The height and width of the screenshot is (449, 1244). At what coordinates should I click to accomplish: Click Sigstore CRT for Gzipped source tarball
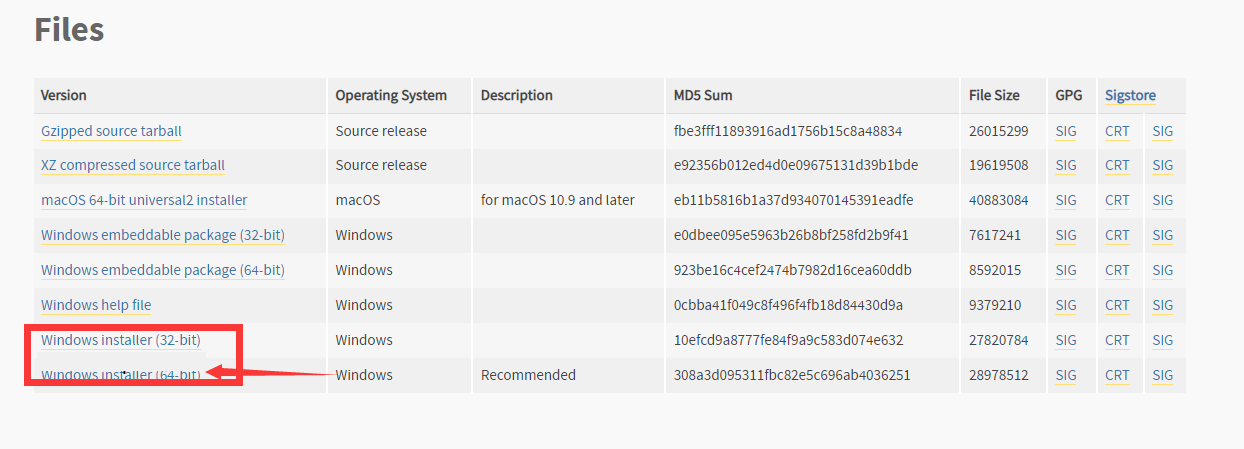tap(1117, 131)
